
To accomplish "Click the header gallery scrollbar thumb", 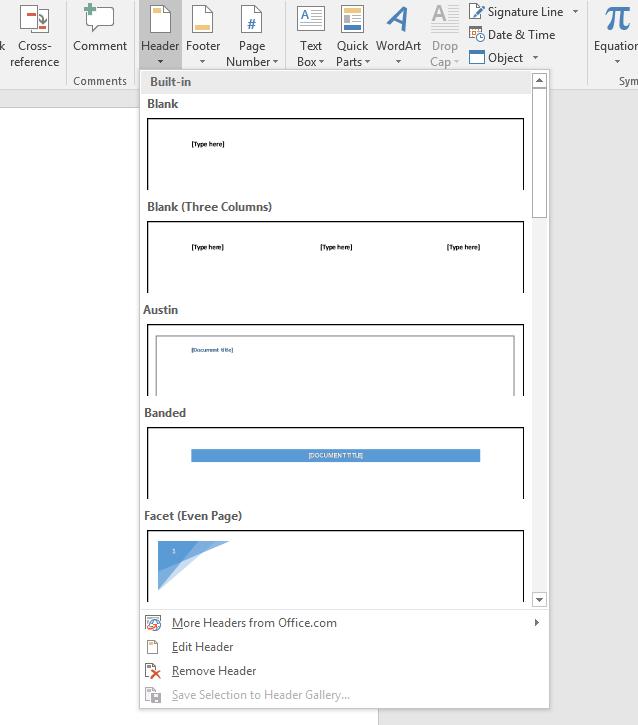I will pos(539,153).
